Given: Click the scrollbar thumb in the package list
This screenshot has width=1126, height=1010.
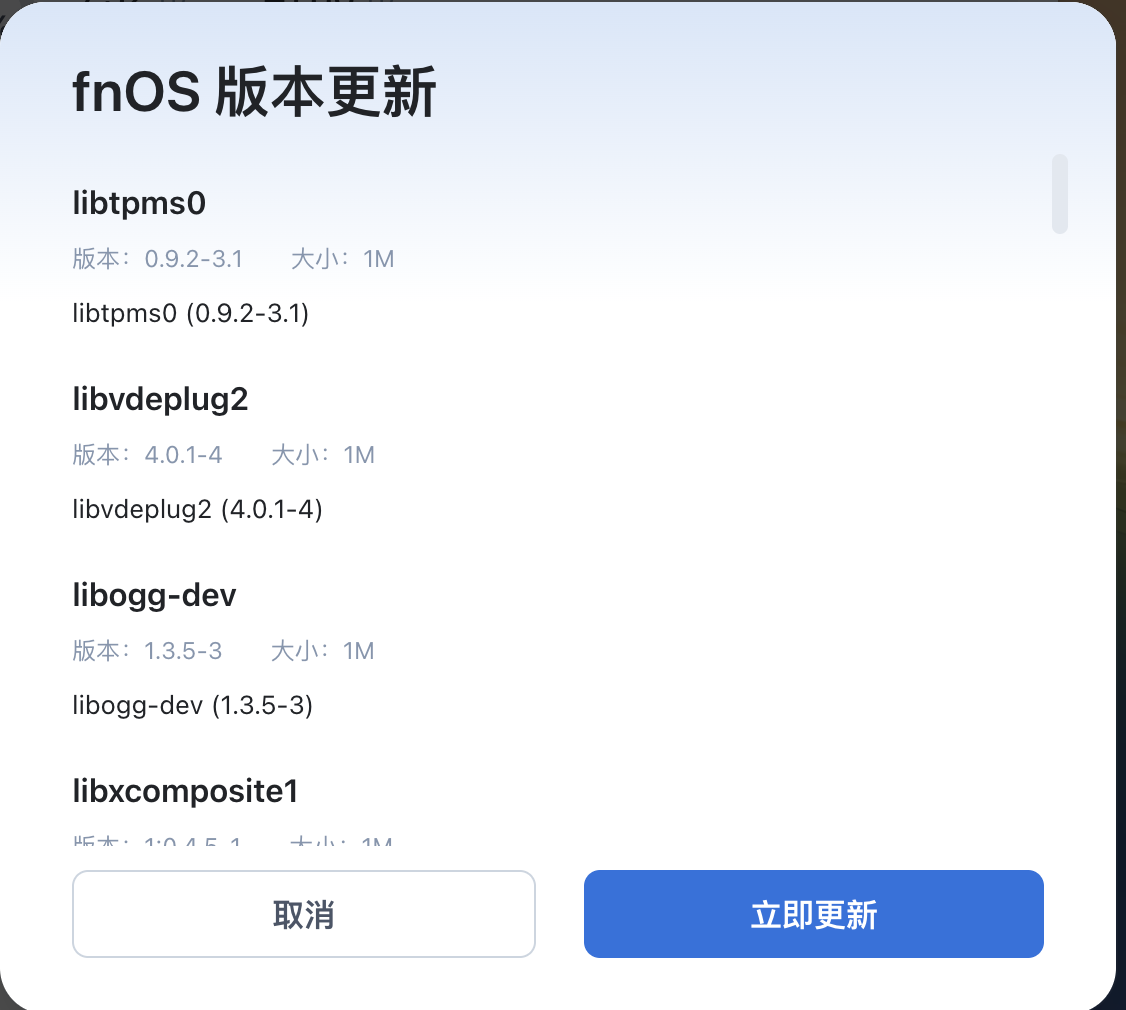Looking at the screenshot, I should pos(1059,193).
